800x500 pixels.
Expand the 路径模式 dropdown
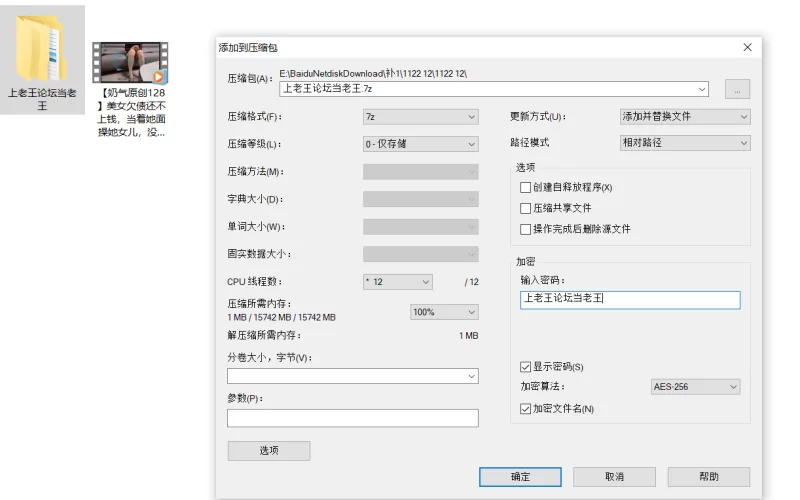coord(685,143)
